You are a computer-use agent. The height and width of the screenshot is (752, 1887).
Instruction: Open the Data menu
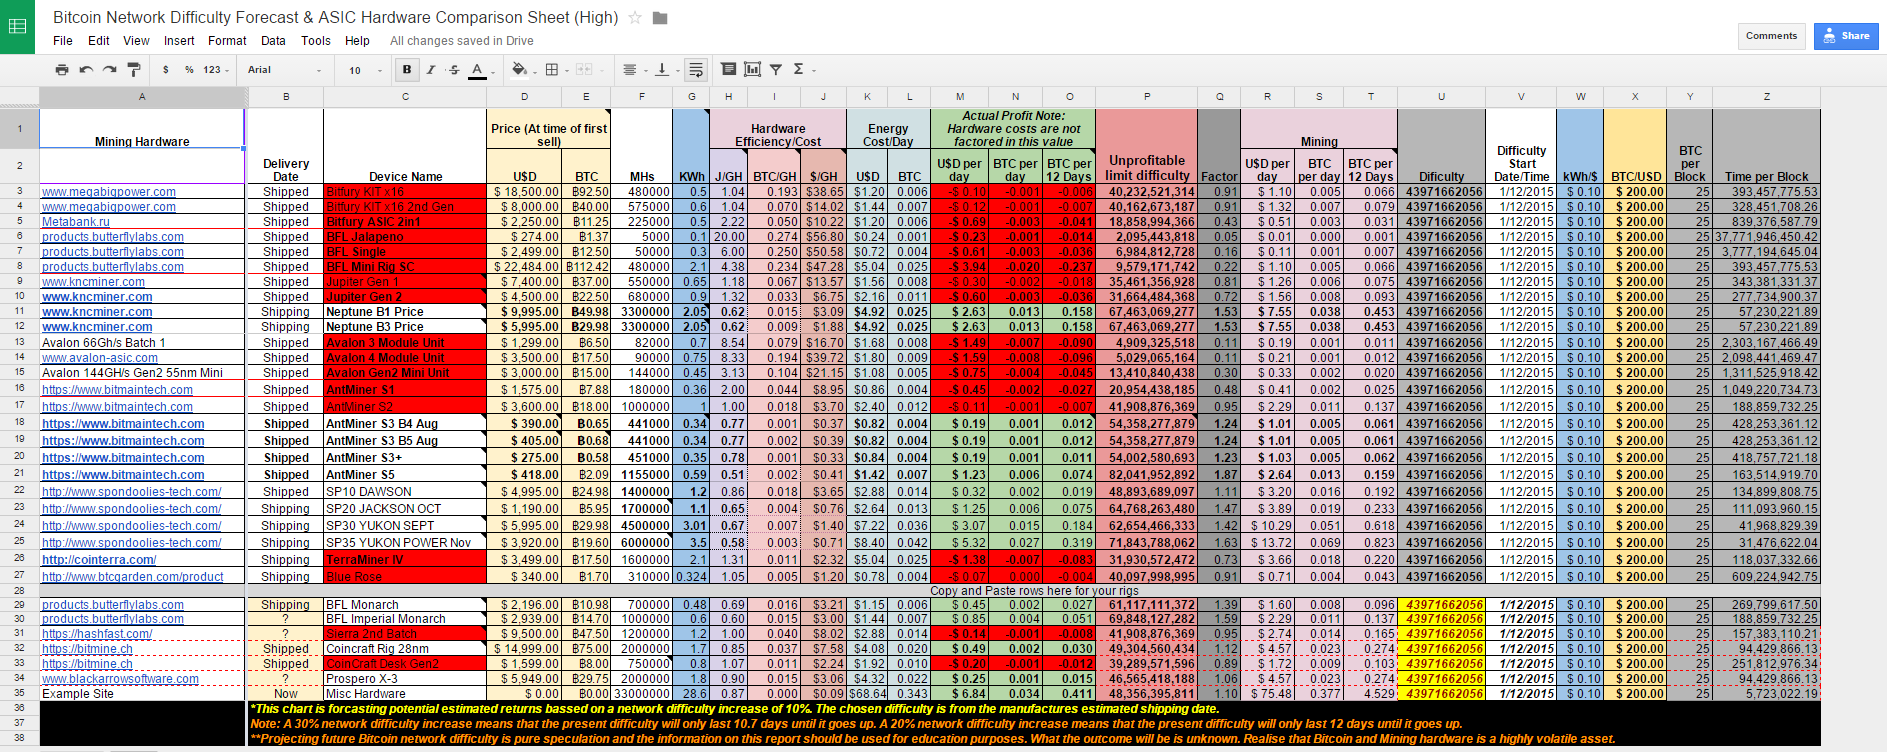click(x=273, y=41)
